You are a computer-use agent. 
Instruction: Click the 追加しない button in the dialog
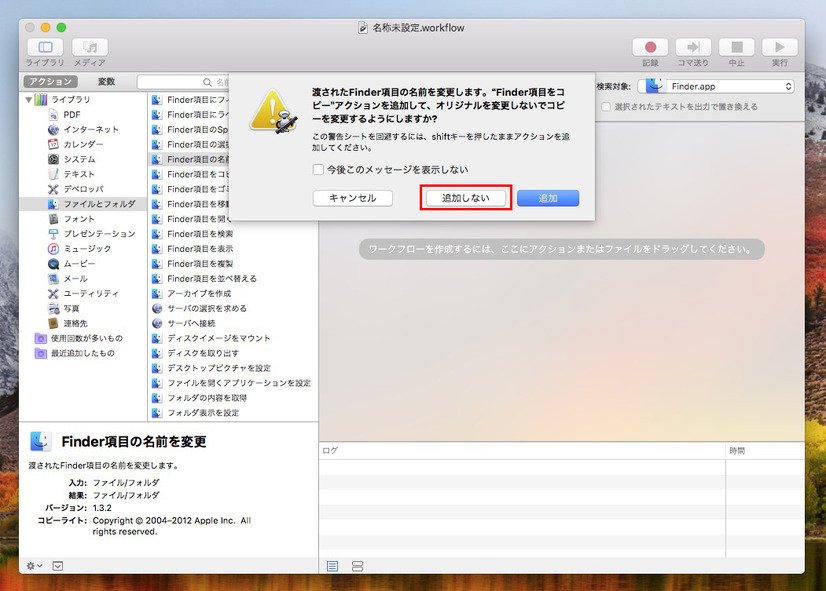click(x=465, y=198)
